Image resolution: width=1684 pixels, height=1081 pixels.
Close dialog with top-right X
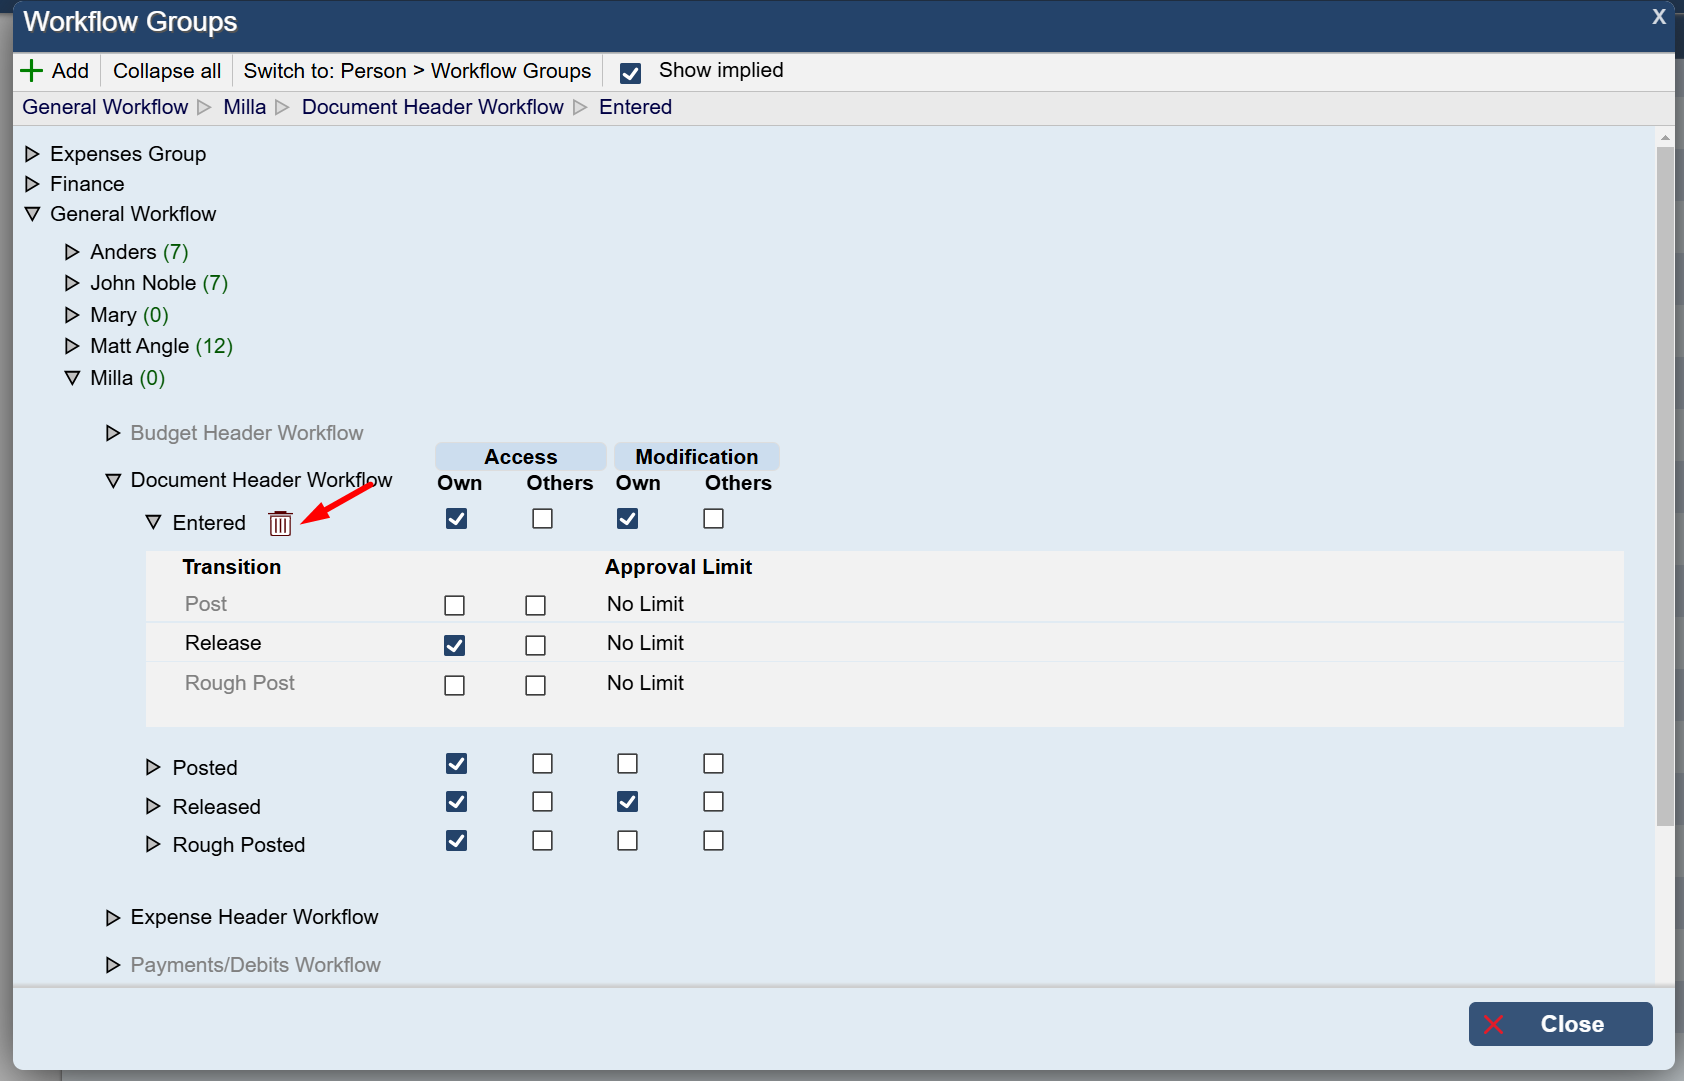point(1659,17)
